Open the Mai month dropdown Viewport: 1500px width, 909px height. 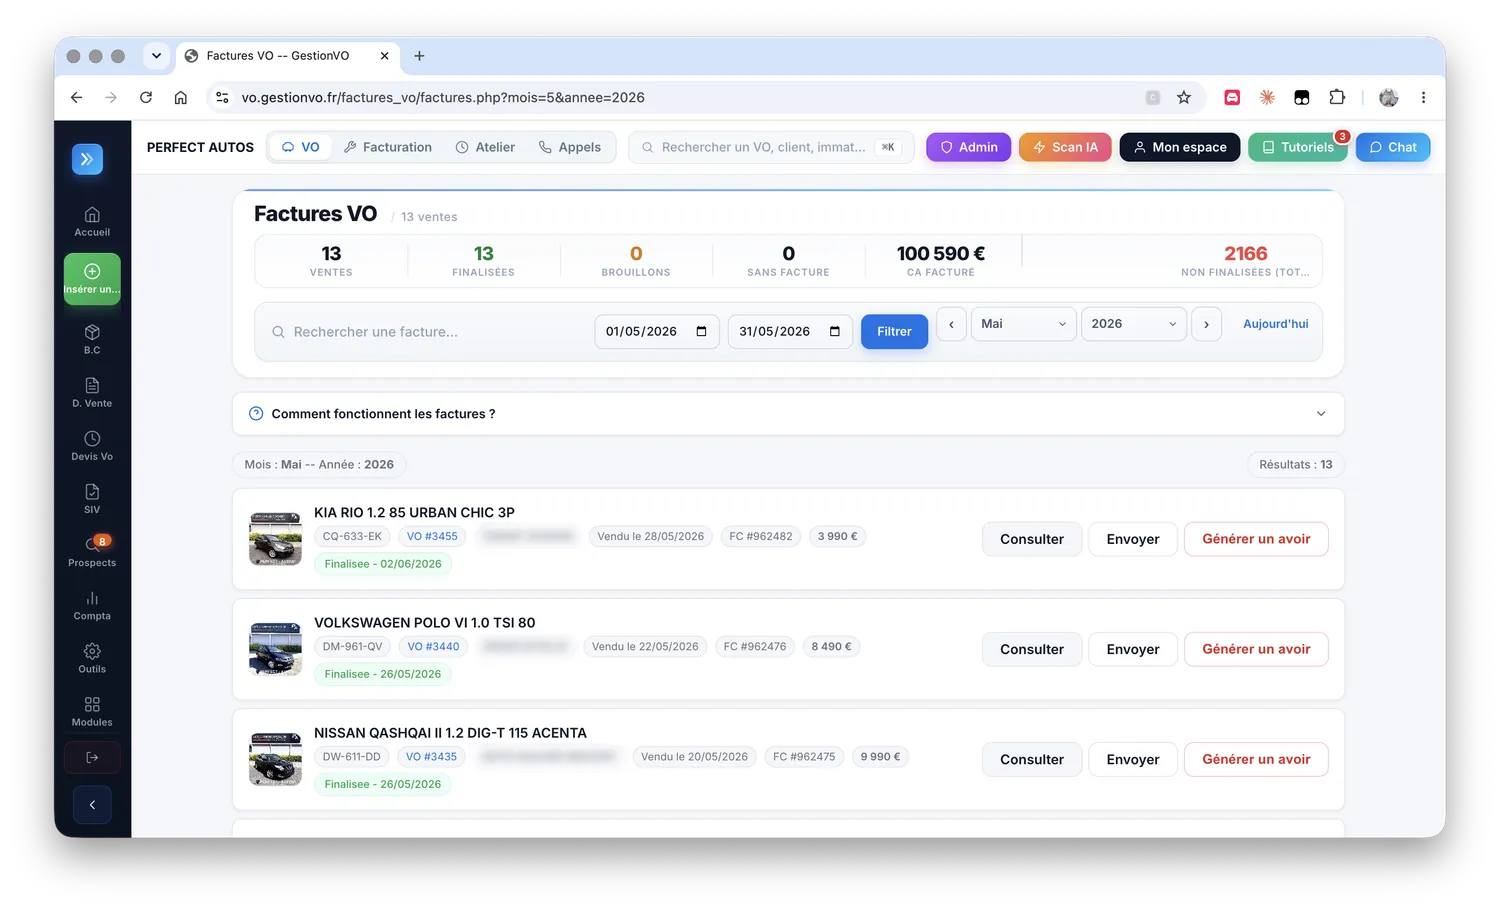click(1023, 324)
